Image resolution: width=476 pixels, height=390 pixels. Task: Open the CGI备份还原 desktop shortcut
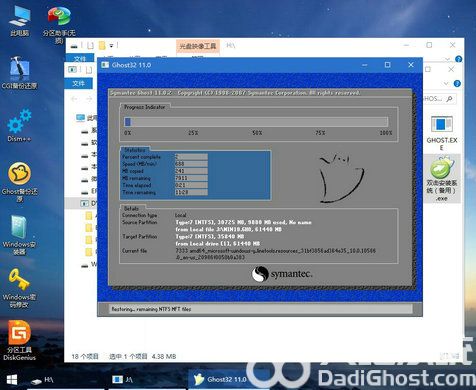pyautogui.click(x=19, y=72)
